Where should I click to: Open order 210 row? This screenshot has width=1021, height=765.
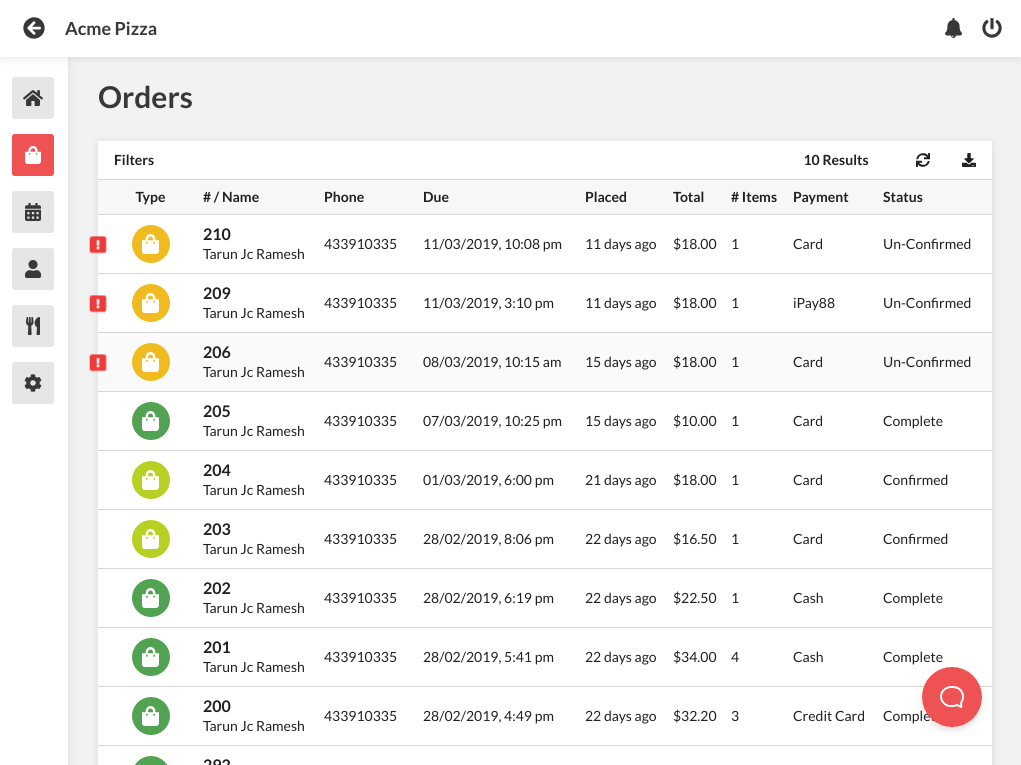coord(544,244)
